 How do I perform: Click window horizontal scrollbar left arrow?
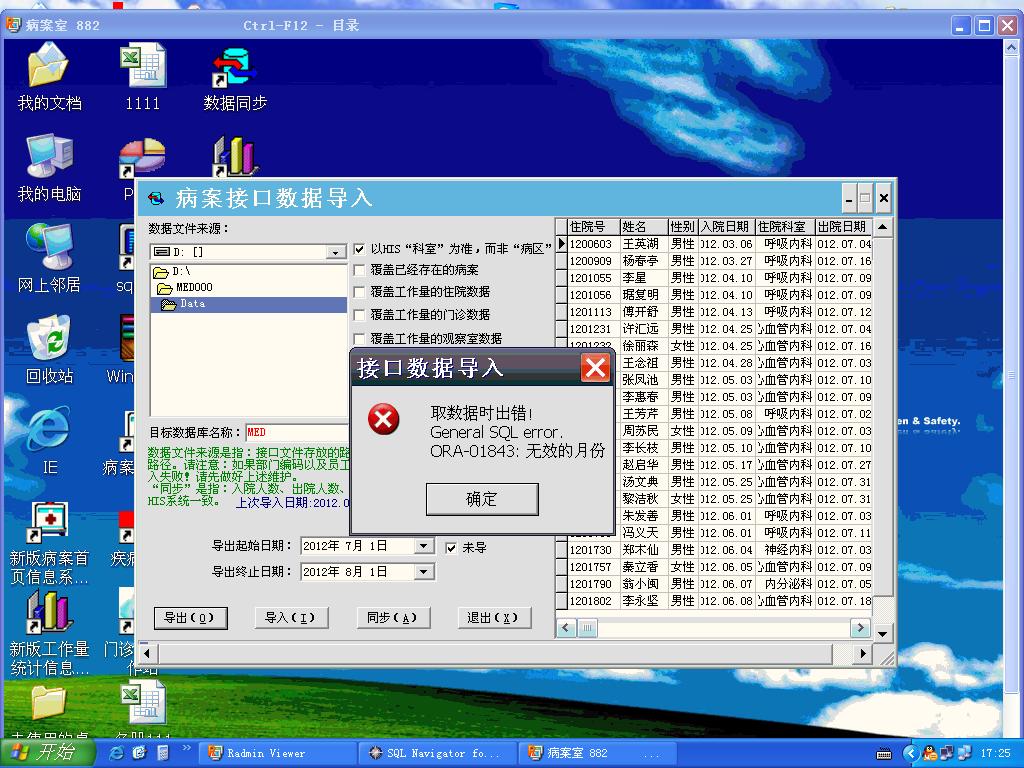click(x=146, y=653)
